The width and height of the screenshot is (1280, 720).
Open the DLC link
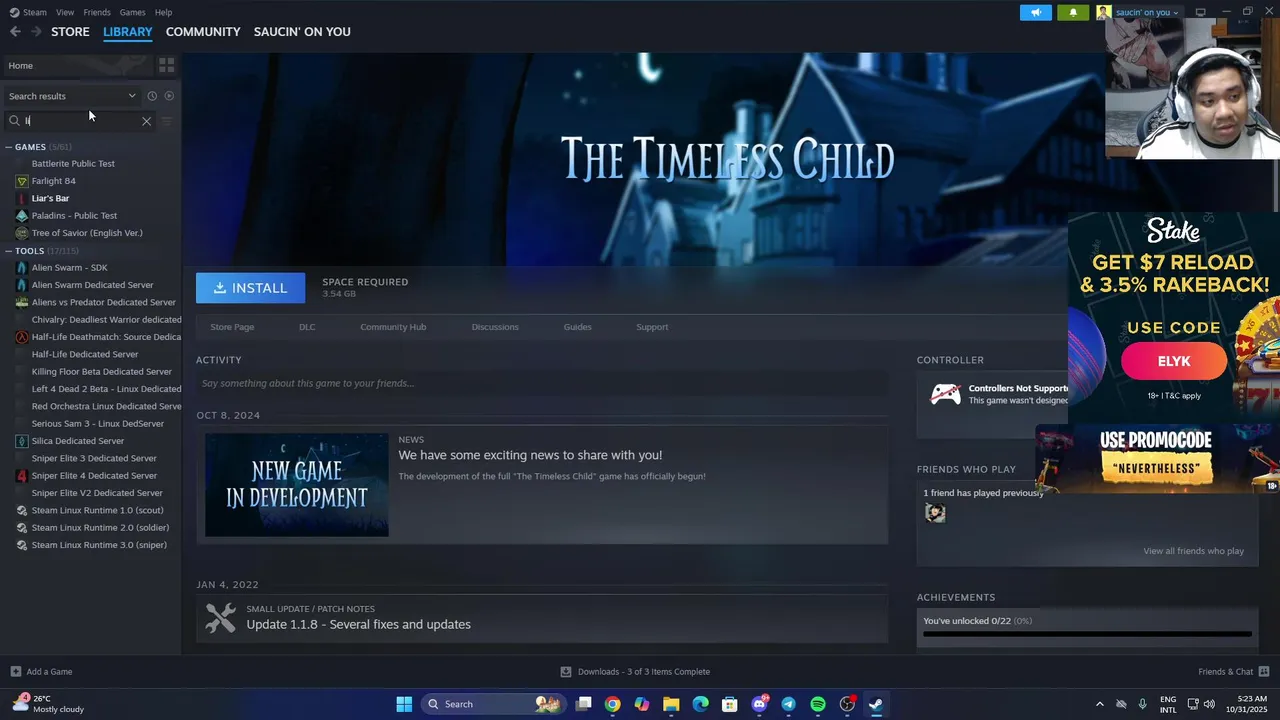(x=307, y=327)
